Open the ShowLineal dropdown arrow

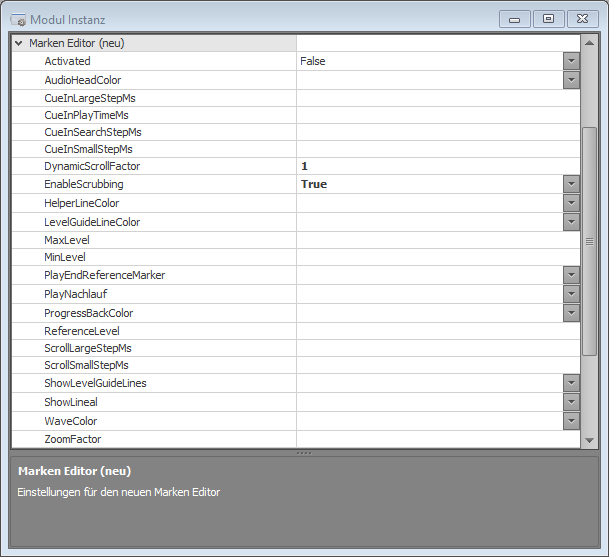point(571,402)
